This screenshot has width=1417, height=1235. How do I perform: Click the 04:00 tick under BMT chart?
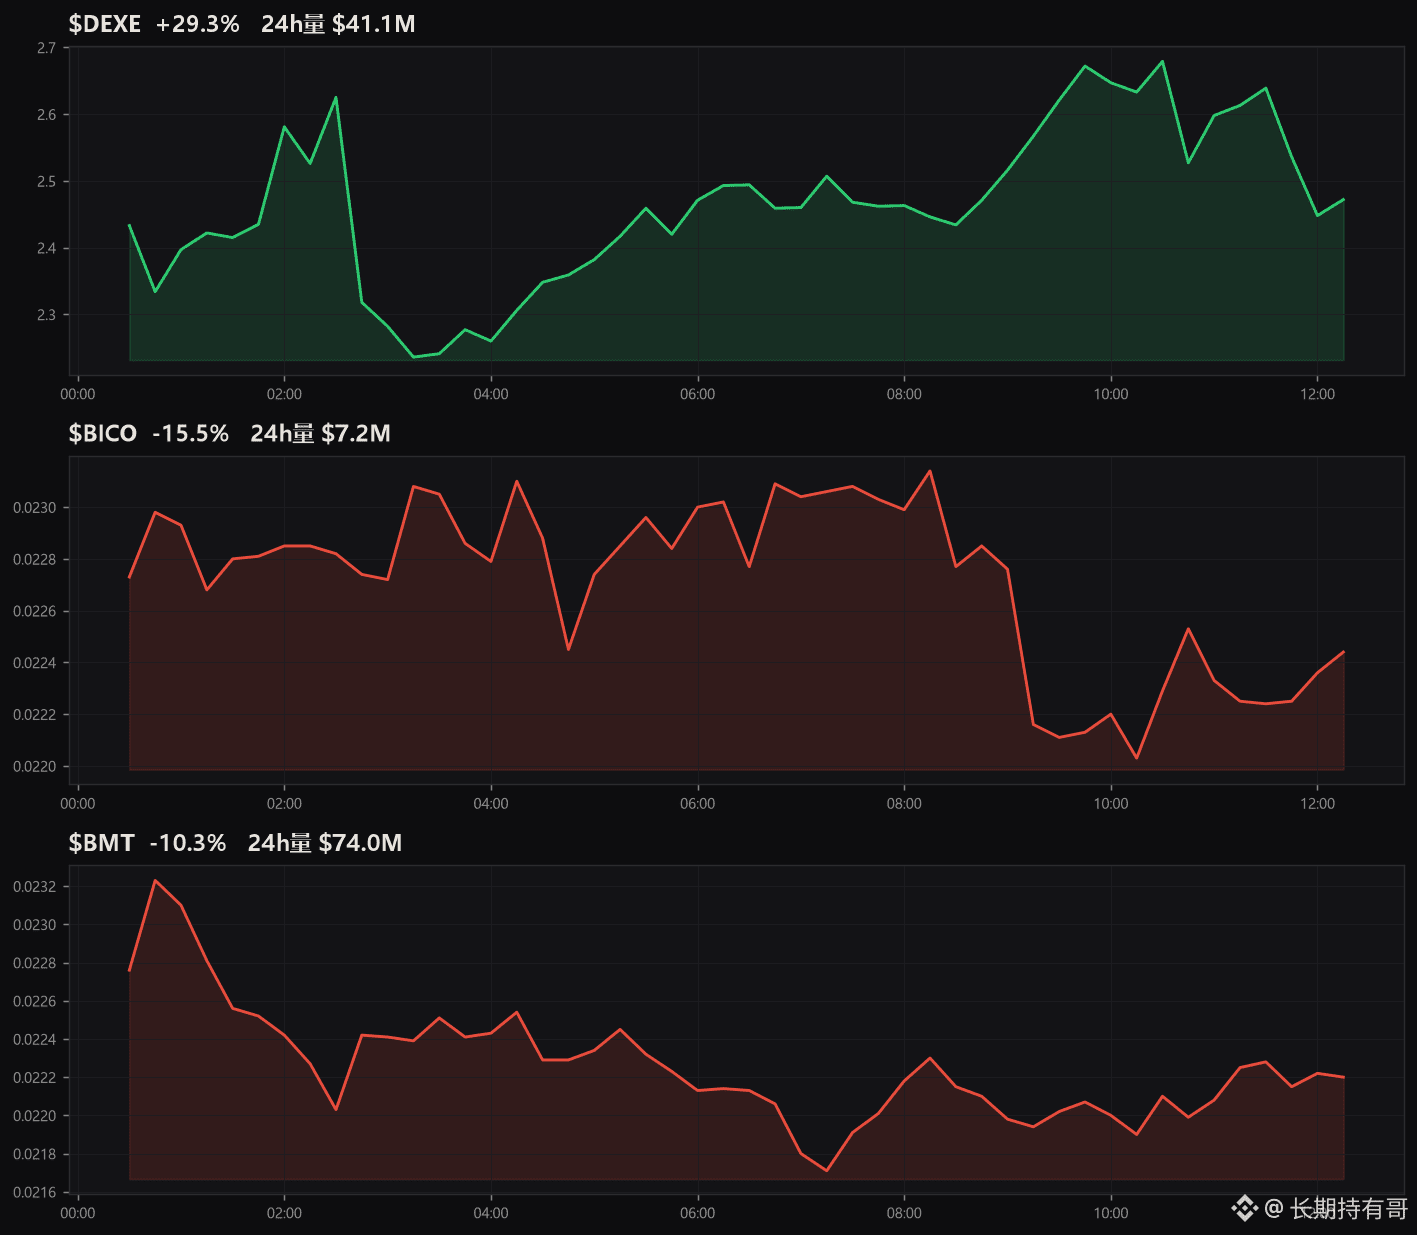click(491, 1213)
